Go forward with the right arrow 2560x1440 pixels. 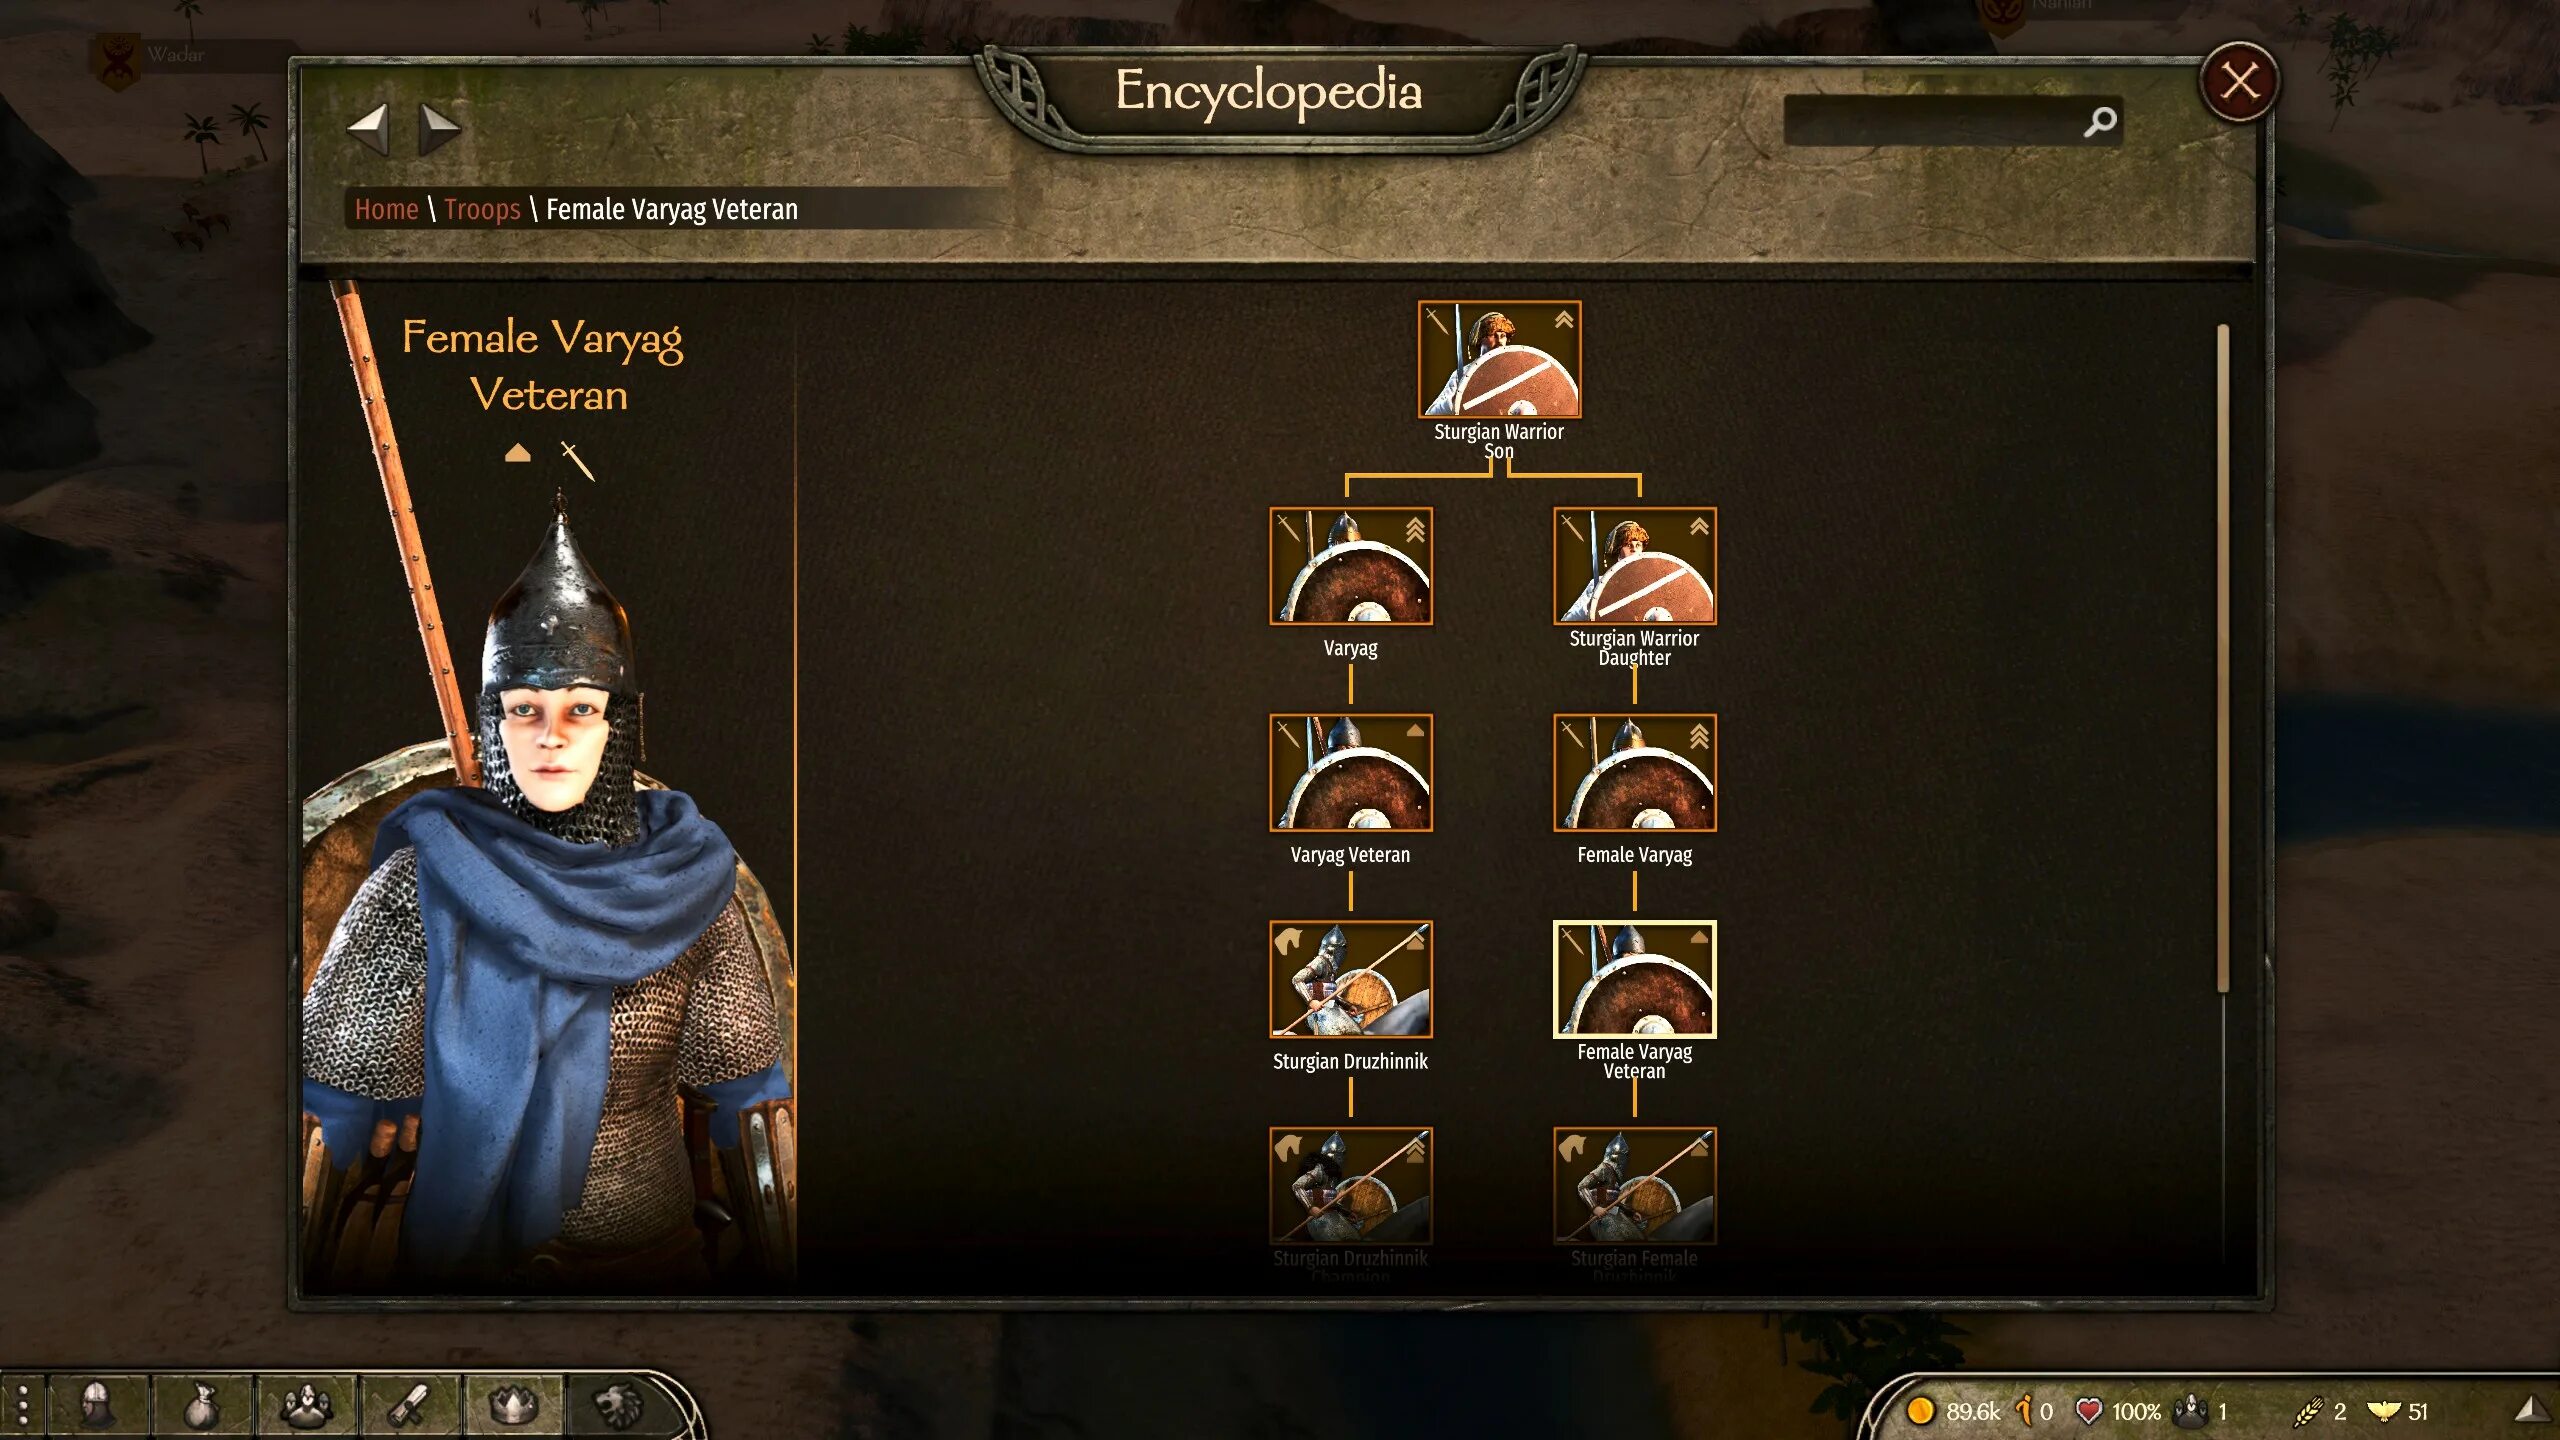pos(439,128)
